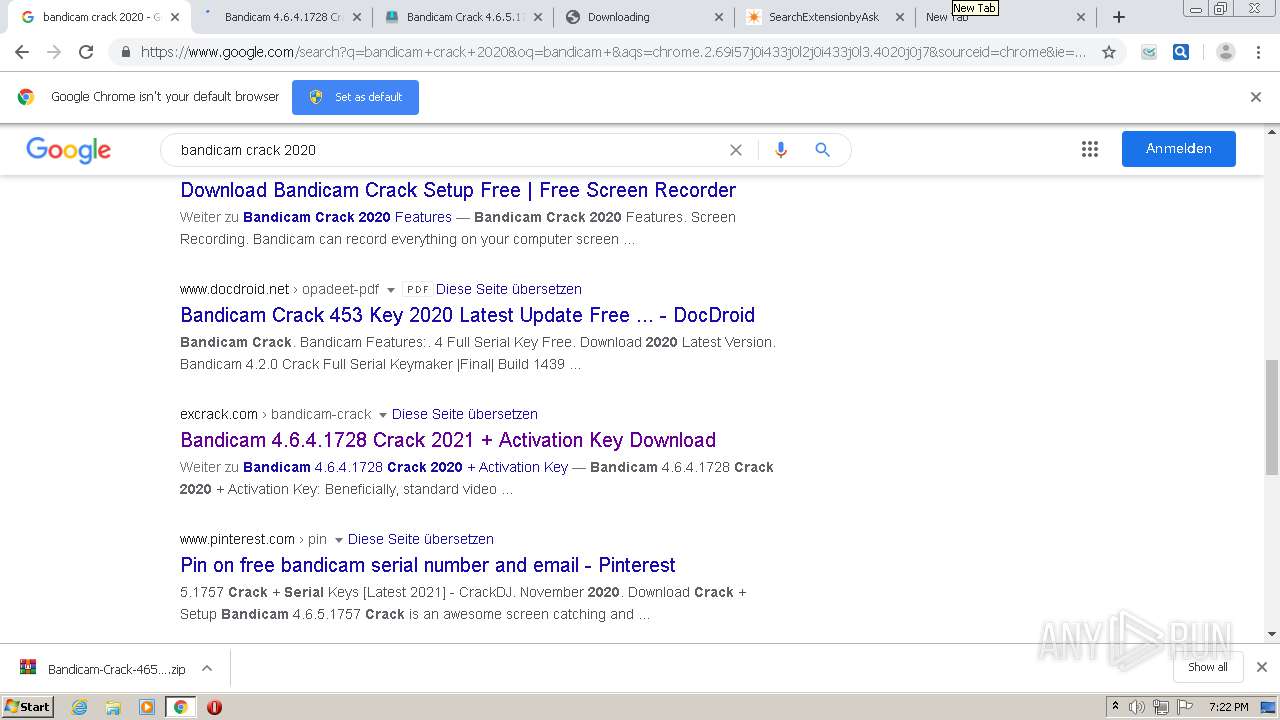Open 'Bandicam 4.6.4.1728 Crack 2021' result

tap(448, 440)
